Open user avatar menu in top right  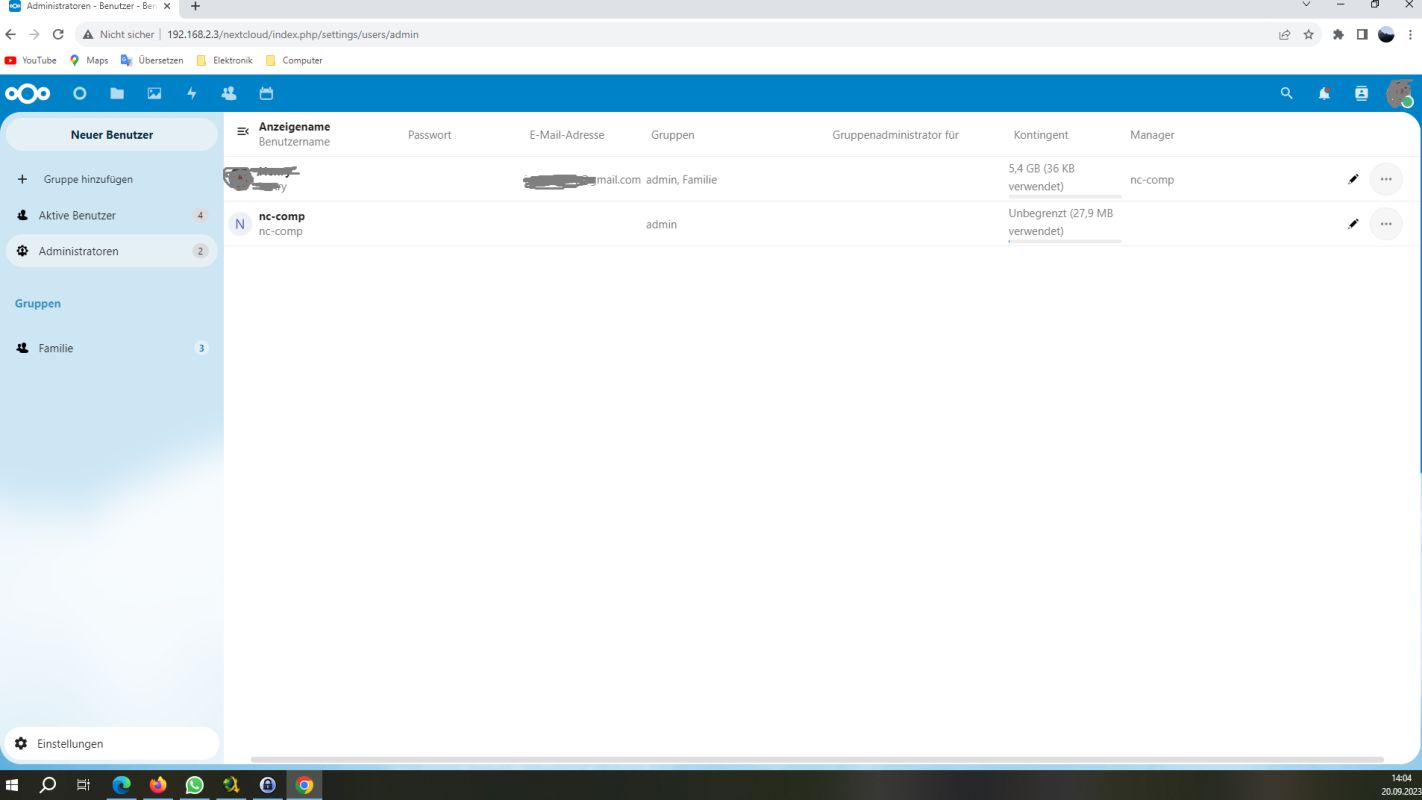click(1398, 93)
